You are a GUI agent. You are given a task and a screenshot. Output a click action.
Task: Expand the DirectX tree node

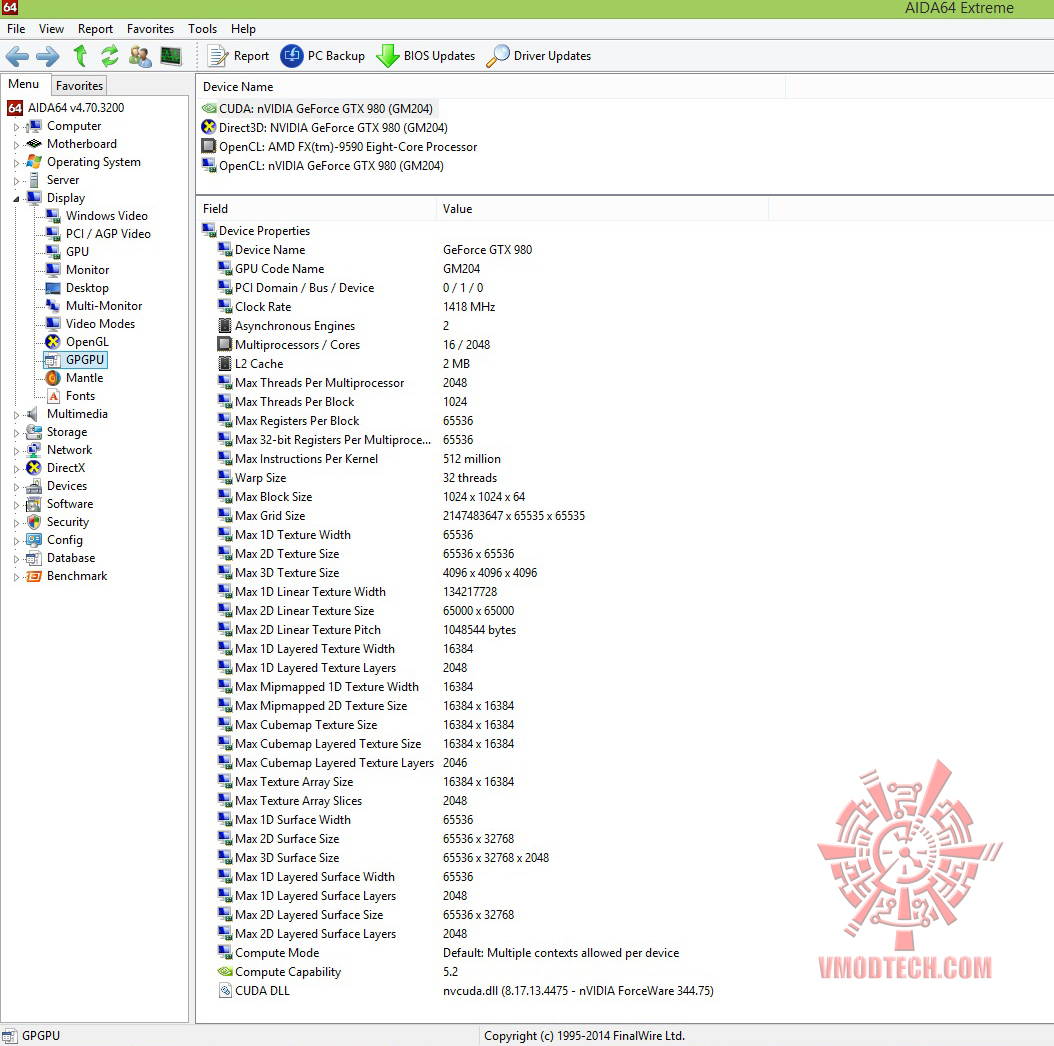point(16,469)
